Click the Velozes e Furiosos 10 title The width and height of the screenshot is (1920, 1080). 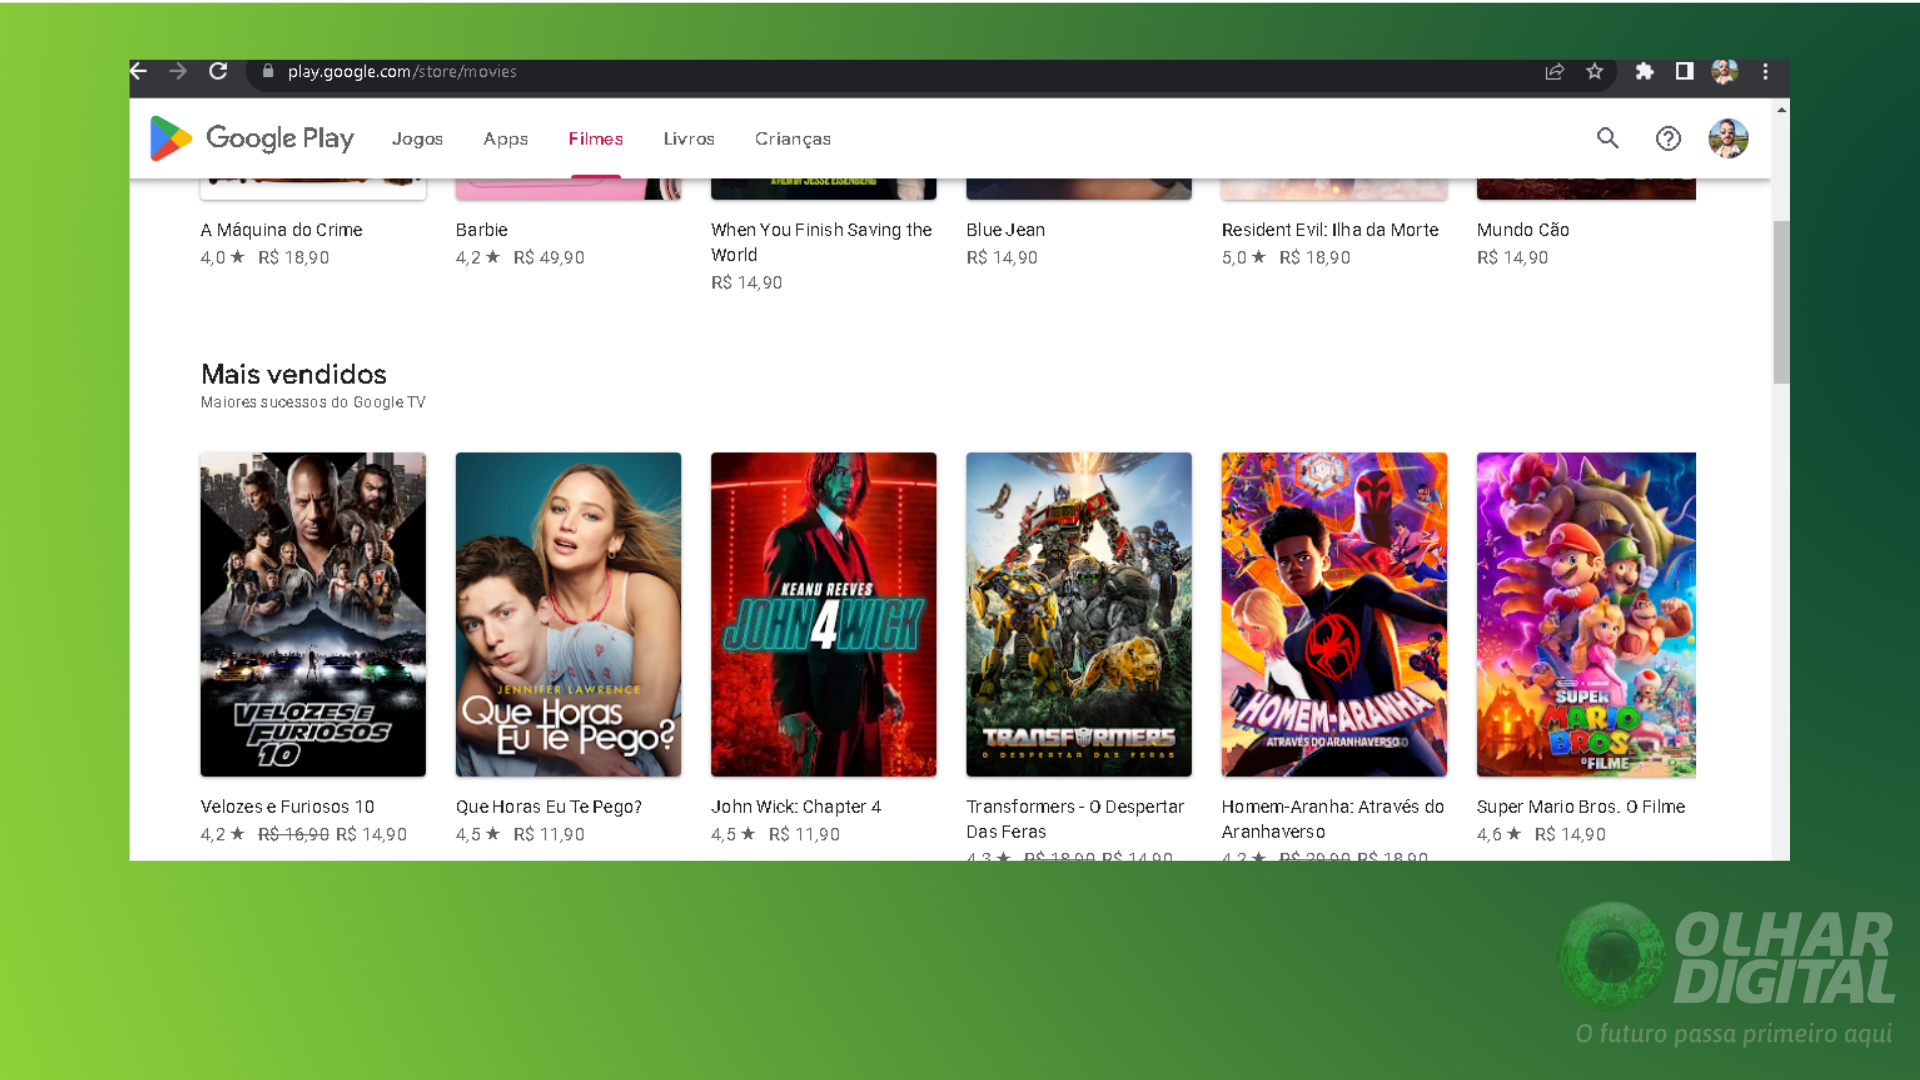pos(287,807)
